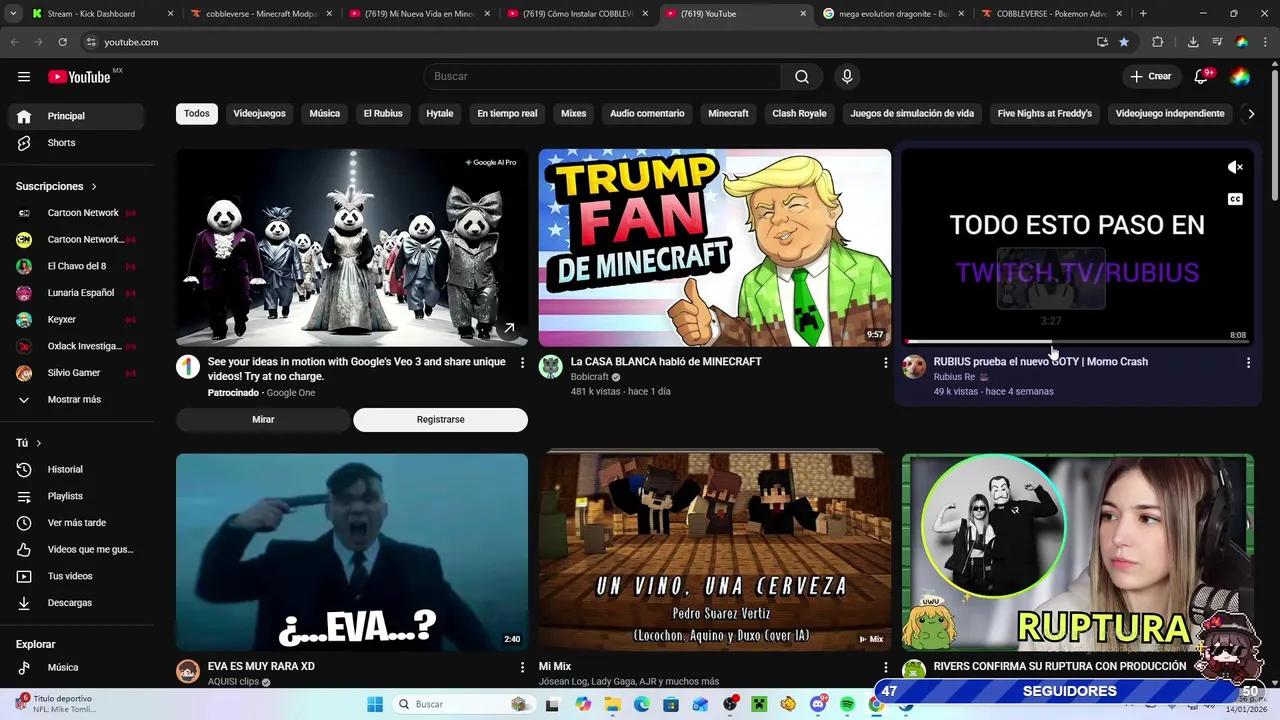Open Cartoon Network subscription
The height and width of the screenshot is (720, 1280).
coord(77,213)
